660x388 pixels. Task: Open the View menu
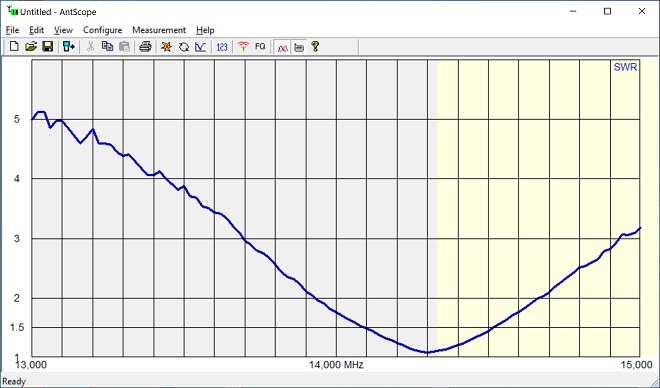[63, 30]
